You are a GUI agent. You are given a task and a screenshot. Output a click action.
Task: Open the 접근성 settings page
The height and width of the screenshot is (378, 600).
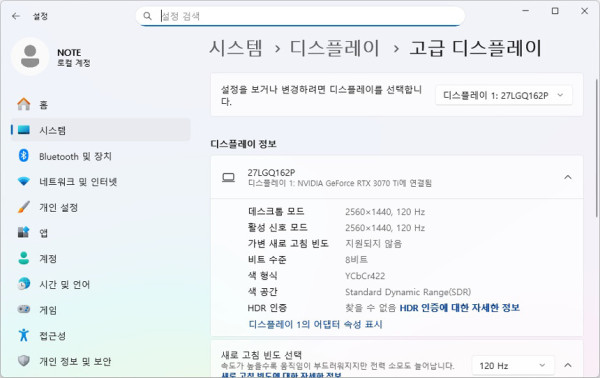101,336
